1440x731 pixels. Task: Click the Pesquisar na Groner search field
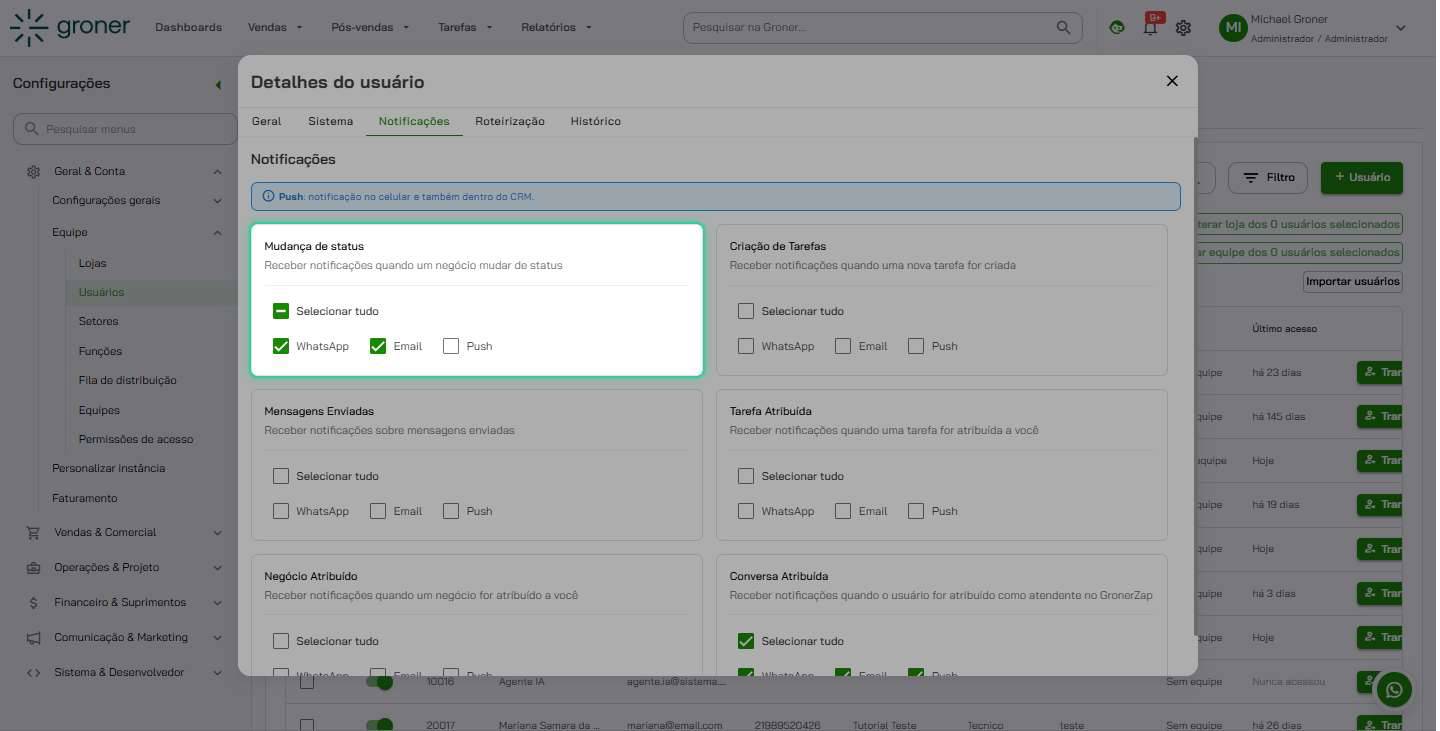[882, 27]
